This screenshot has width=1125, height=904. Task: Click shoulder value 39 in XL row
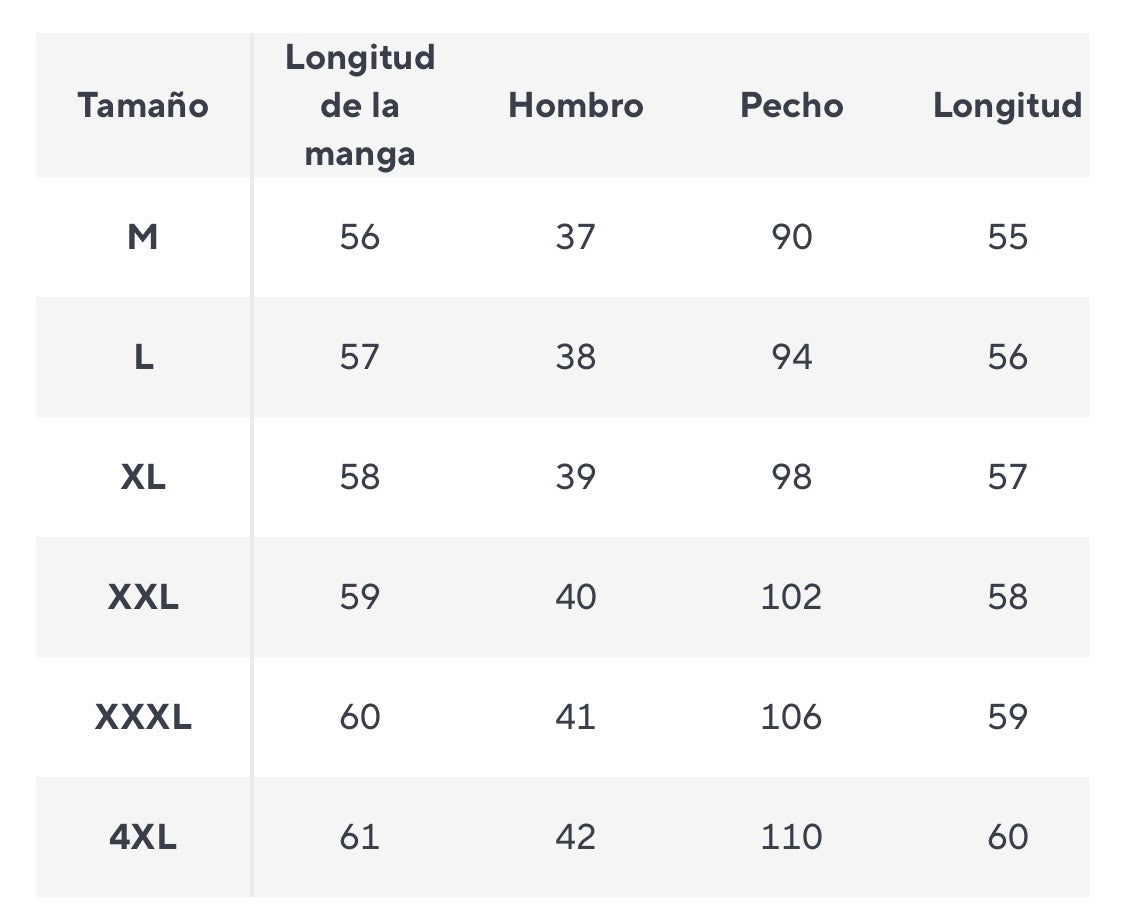pyautogui.click(x=576, y=477)
